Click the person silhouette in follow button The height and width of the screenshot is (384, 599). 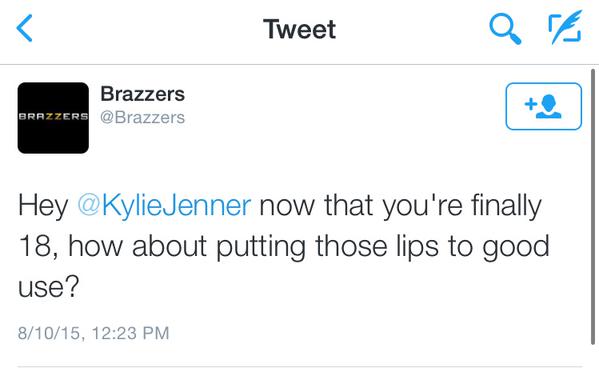549,107
